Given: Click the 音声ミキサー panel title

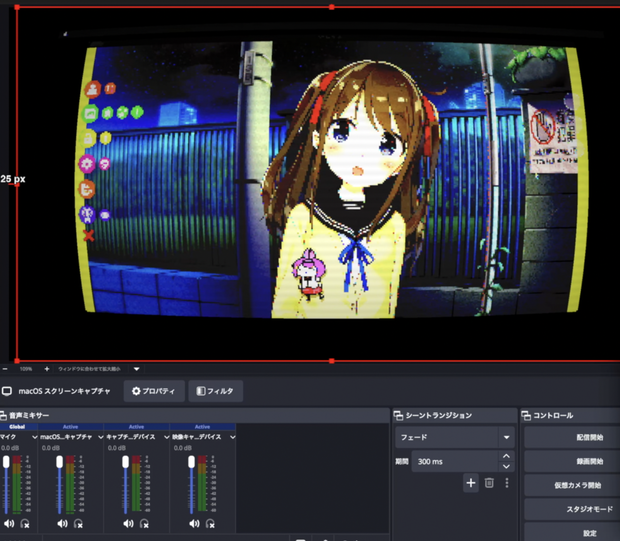Looking at the screenshot, I should click(x=29, y=415).
